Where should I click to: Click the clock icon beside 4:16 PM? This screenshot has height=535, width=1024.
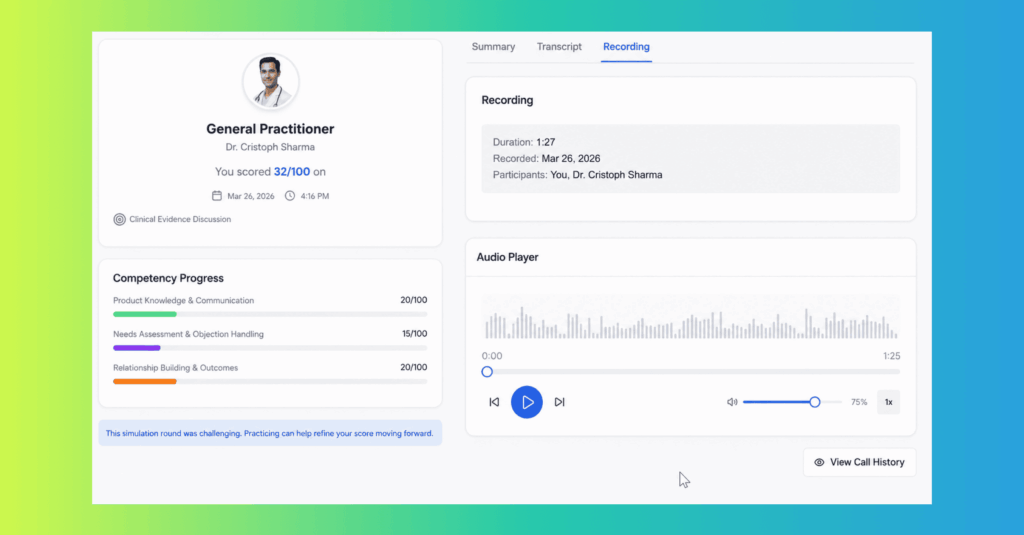(x=290, y=196)
